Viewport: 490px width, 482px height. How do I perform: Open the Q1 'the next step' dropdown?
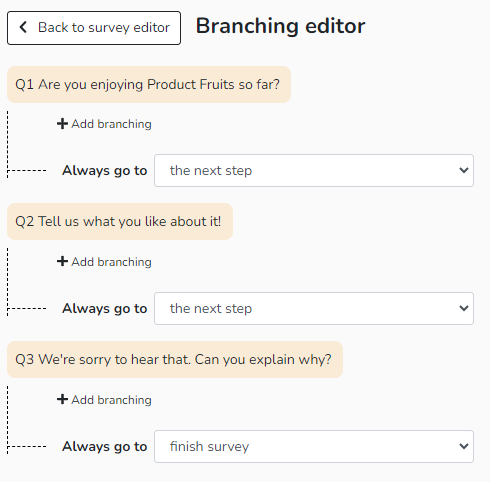pos(314,170)
